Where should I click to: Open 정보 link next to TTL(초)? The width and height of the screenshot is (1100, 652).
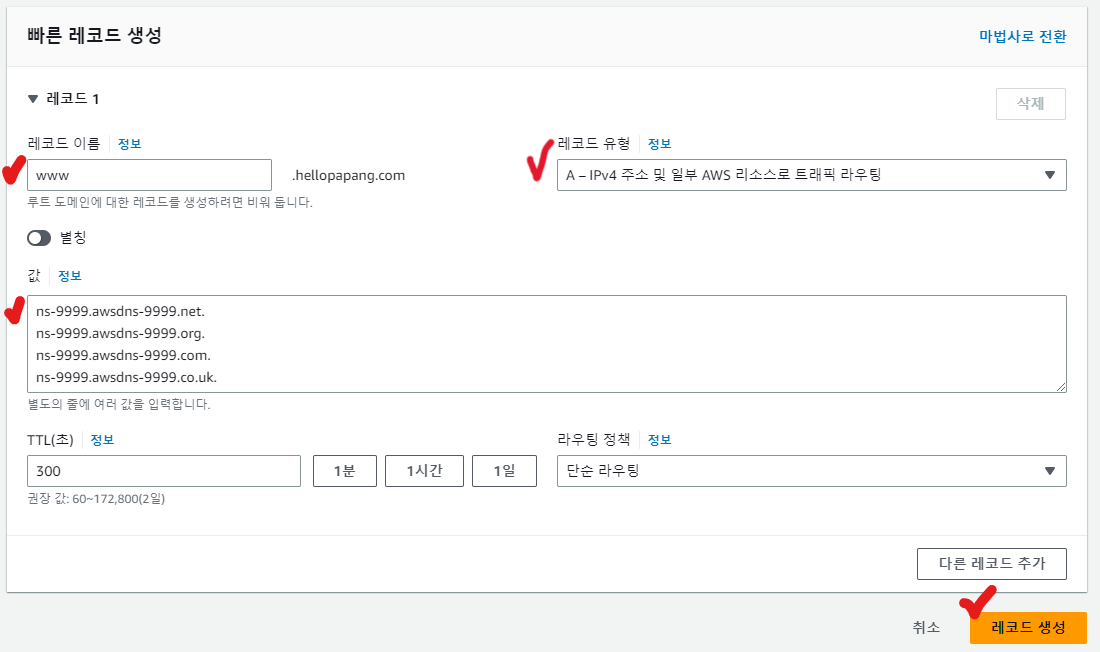click(103, 440)
